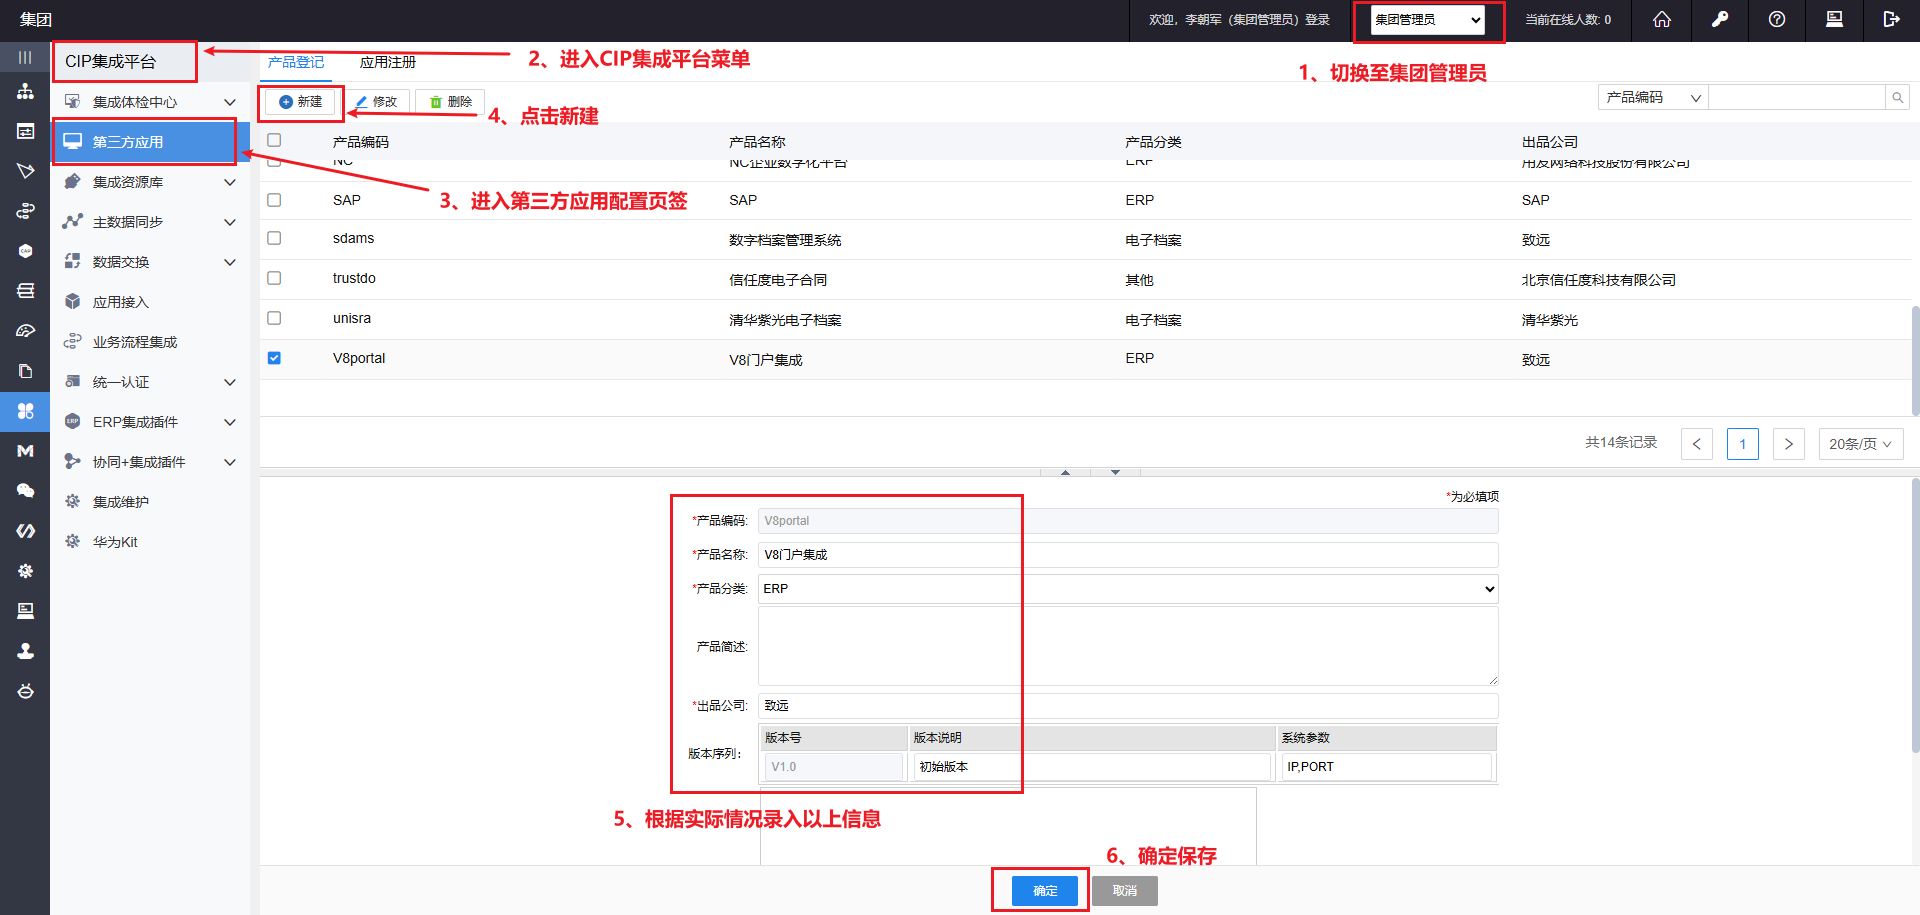Click the home icon in top bar
This screenshot has width=1920, height=915.
(1661, 20)
